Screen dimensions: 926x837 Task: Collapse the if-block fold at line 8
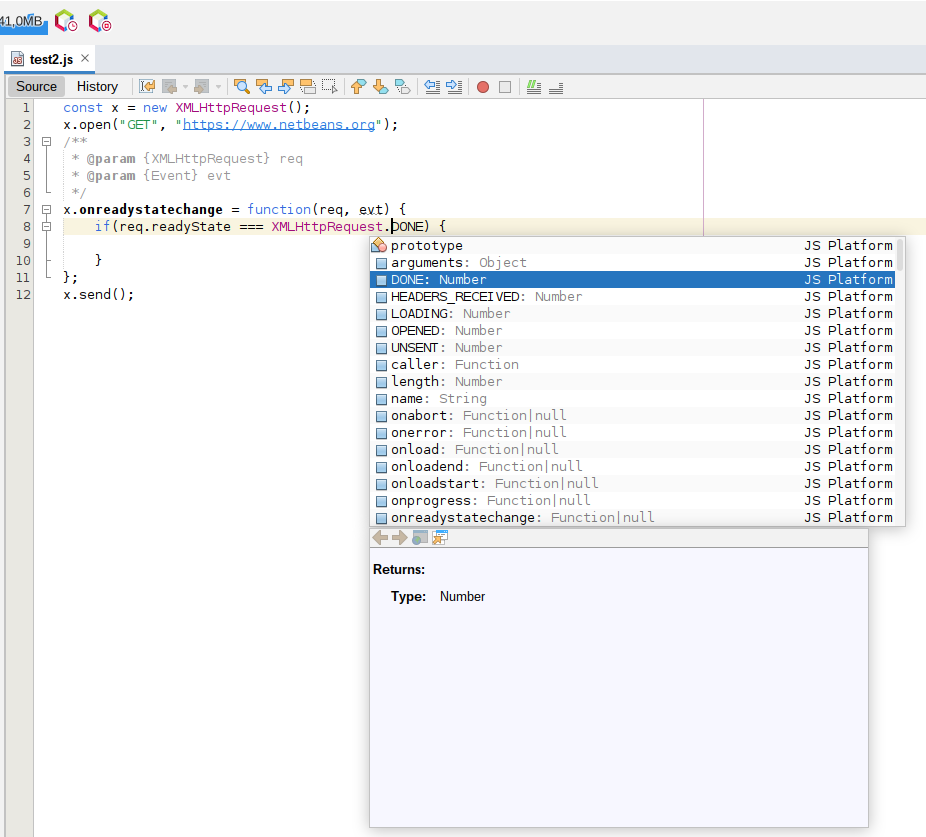coord(47,227)
